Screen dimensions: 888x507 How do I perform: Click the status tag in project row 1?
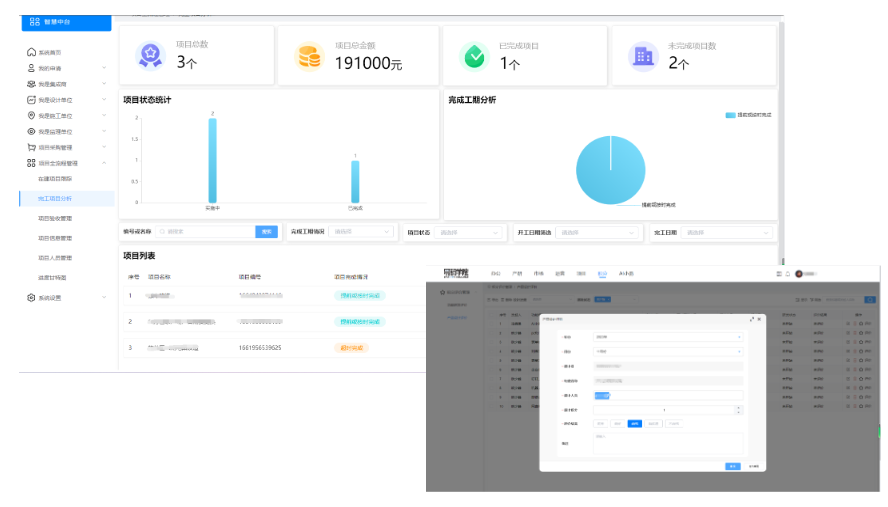(360, 296)
